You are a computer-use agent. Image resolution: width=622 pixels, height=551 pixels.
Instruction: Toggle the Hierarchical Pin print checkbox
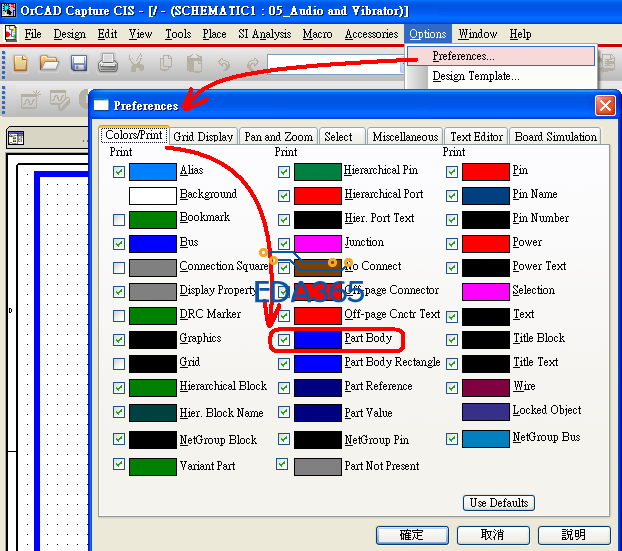284,172
